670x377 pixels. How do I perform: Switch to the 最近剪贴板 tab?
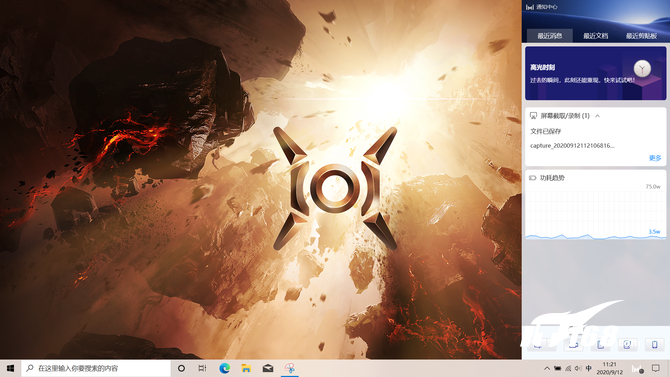(x=641, y=35)
